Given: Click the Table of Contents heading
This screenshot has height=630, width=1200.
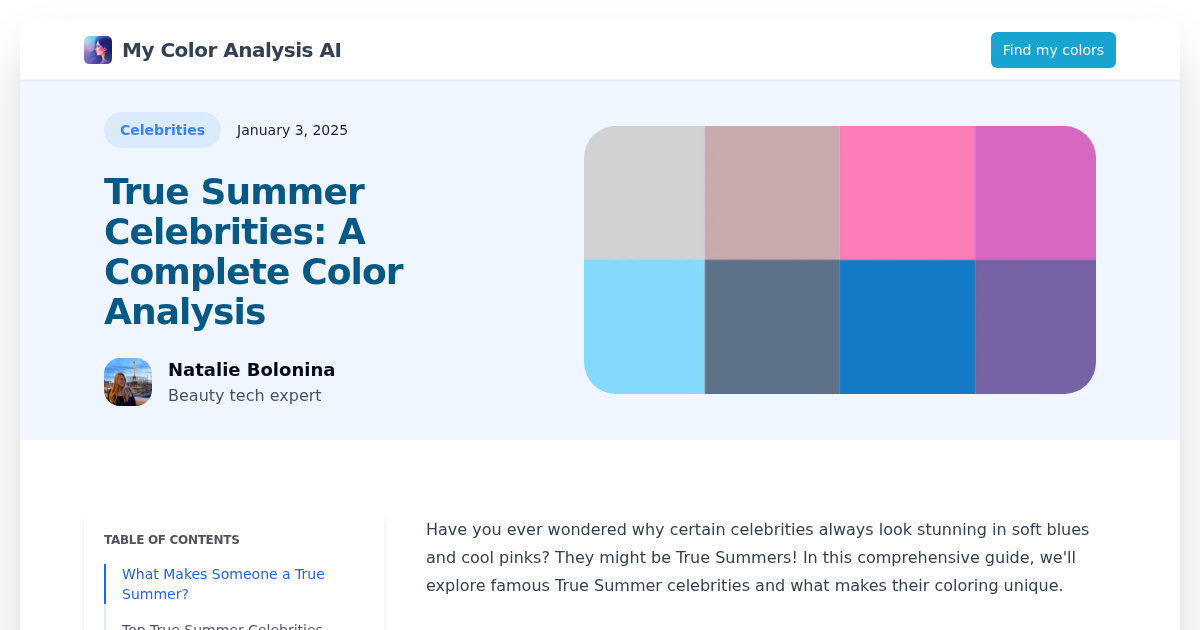Looking at the screenshot, I should (x=171, y=539).
